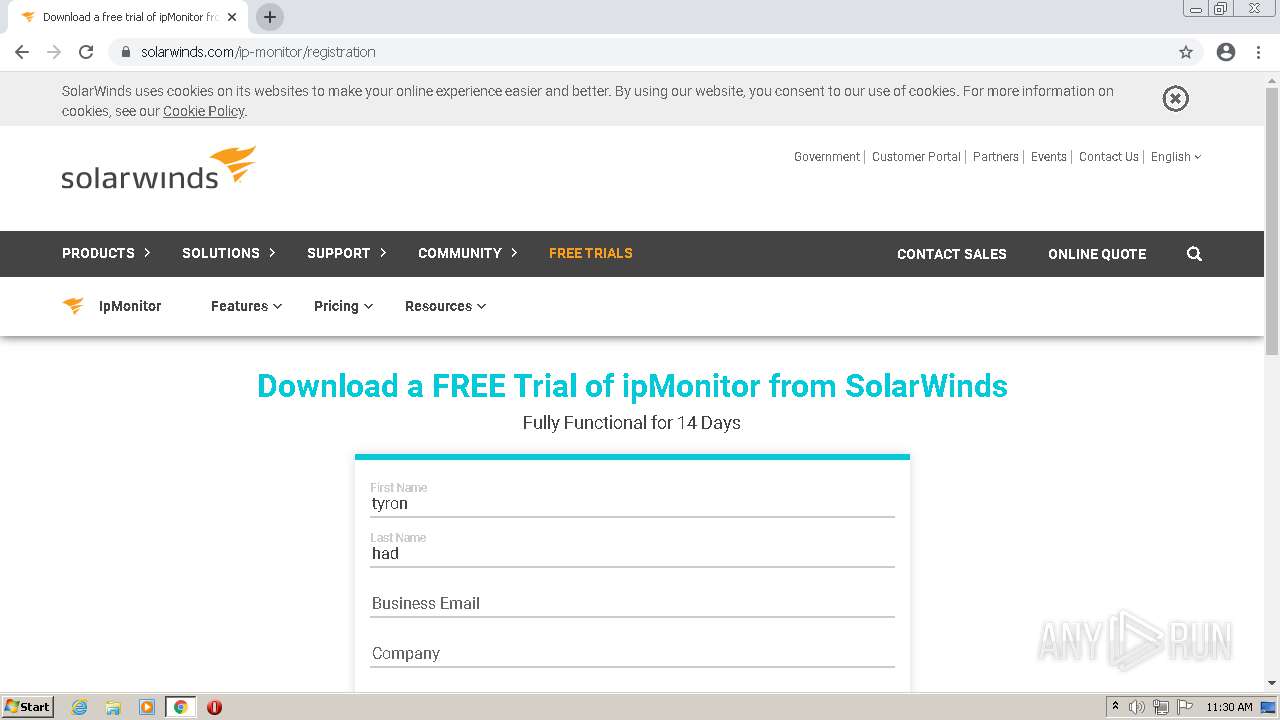The width and height of the screenshot is (1280, 720).
Task: Open Chrome profile avatar icon
Action: 1226,52
